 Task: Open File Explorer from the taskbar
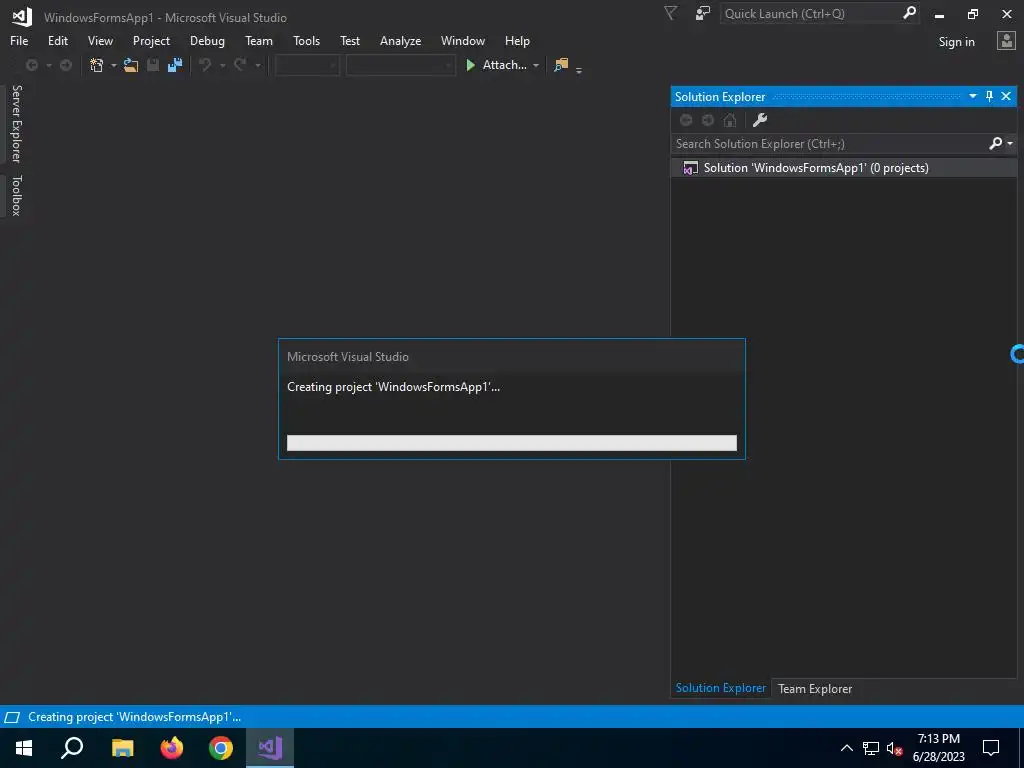(122, 748)
